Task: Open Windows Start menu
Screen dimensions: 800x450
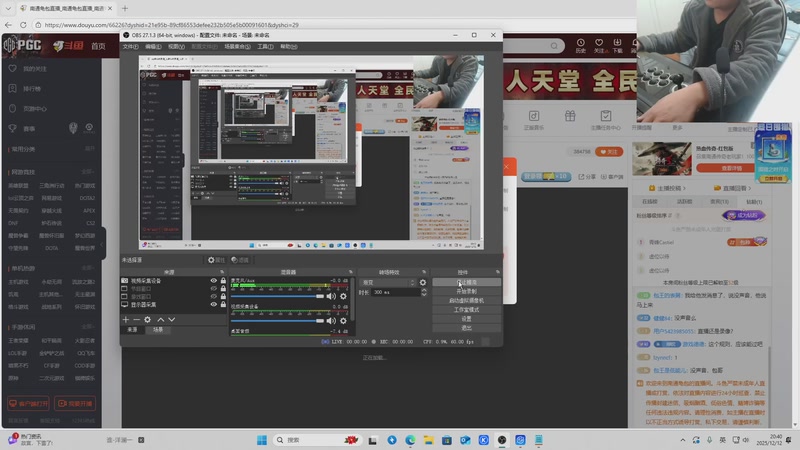Action: coord(262,440)
